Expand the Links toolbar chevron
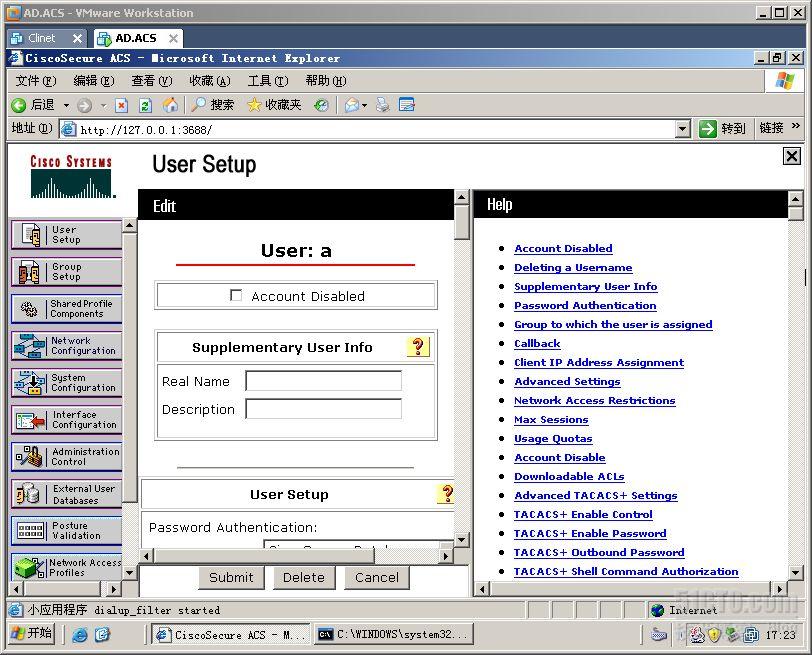 (x=795, y=126)
